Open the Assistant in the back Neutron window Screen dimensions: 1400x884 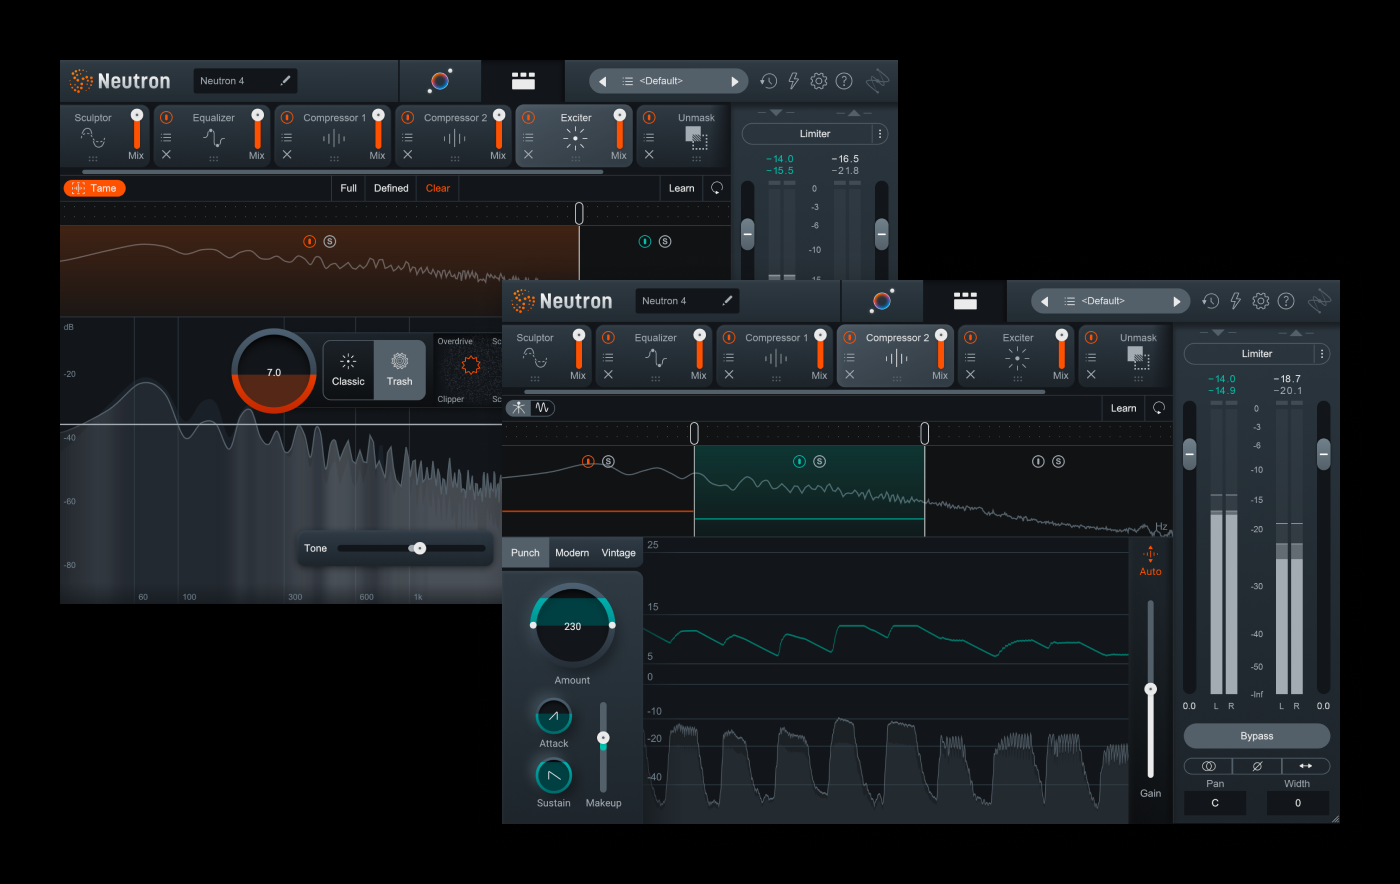(x=440, y=80)
